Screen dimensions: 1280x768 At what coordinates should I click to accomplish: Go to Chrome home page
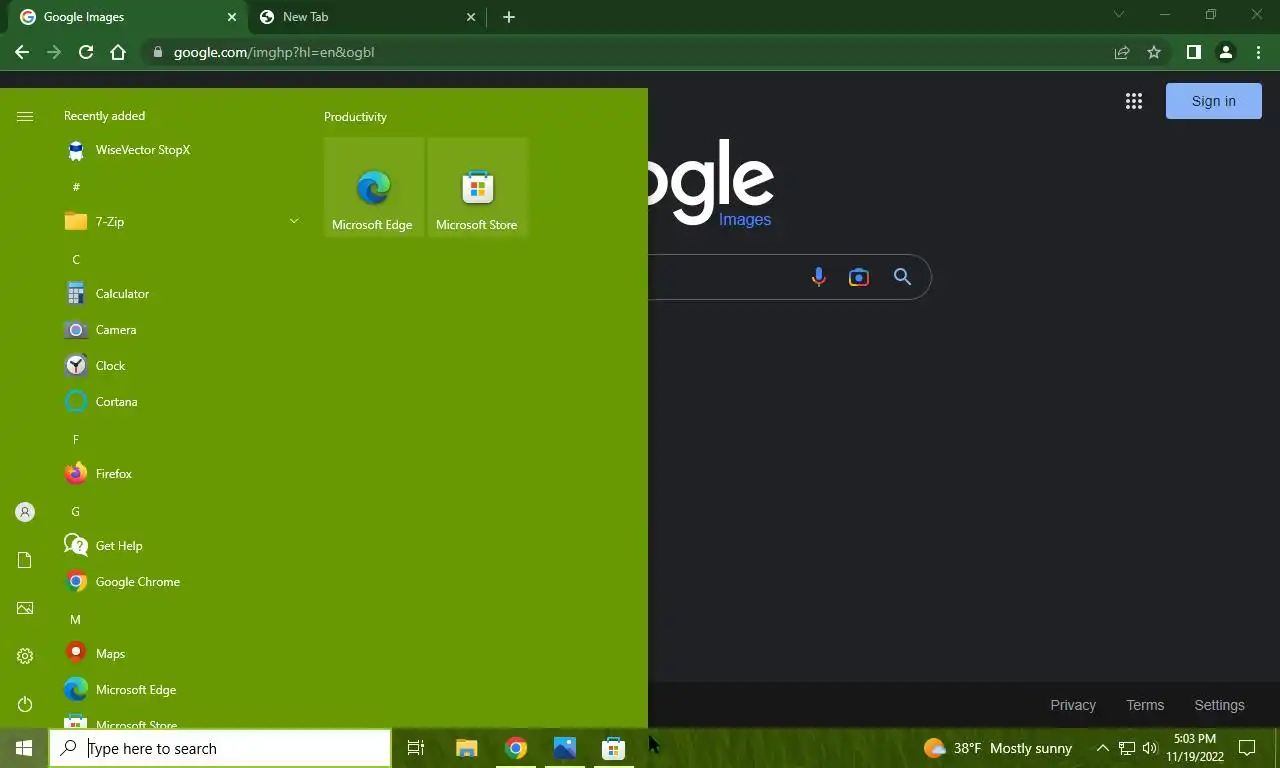pos(118,52)
